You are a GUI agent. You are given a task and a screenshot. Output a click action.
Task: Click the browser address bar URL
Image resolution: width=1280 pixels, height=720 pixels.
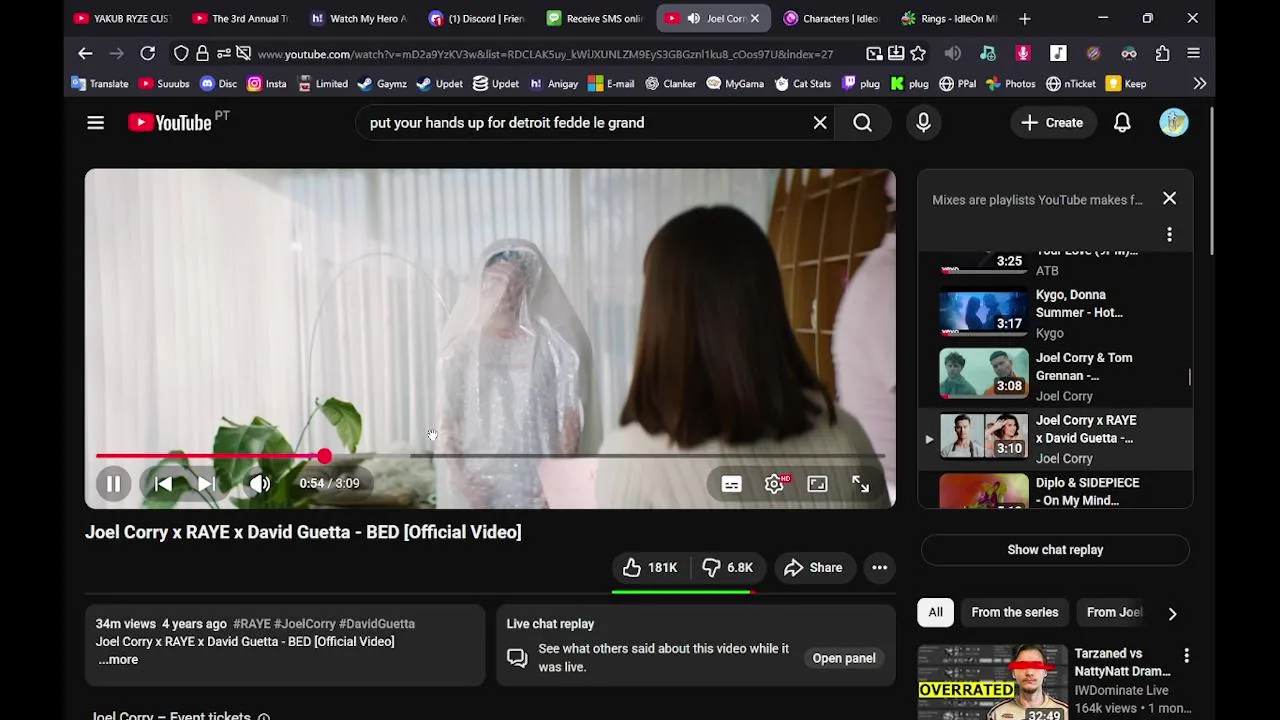coord(545,54)
